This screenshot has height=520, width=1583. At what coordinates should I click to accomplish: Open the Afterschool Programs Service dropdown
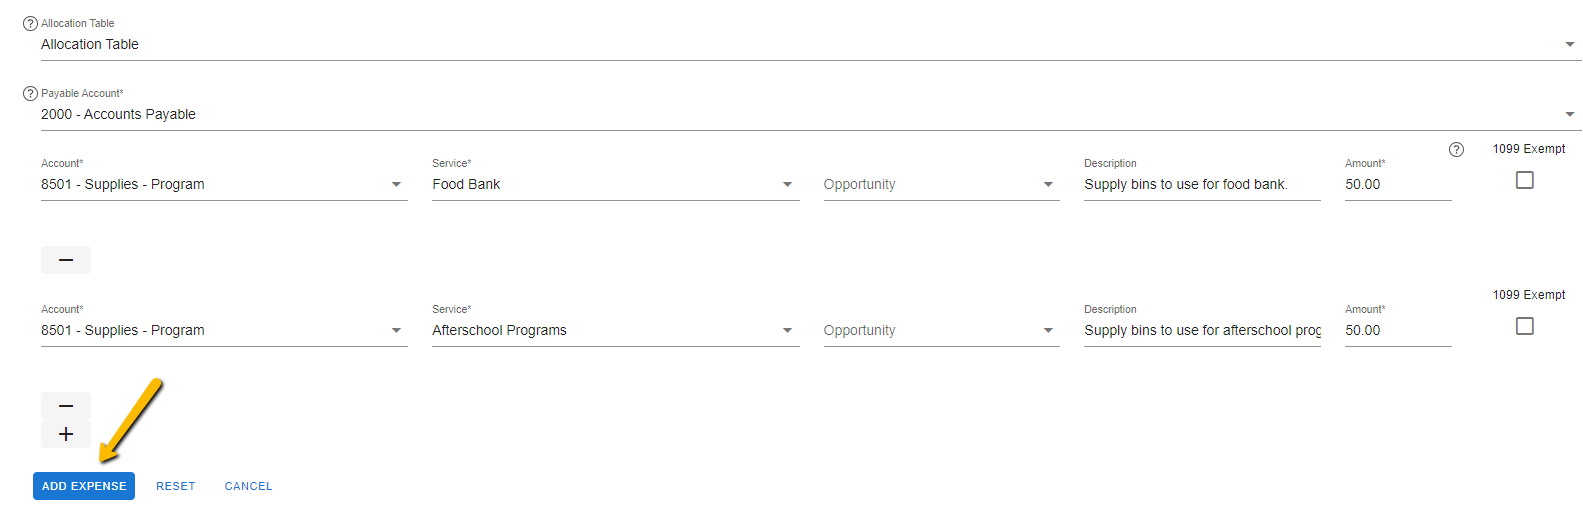(616, 330)
